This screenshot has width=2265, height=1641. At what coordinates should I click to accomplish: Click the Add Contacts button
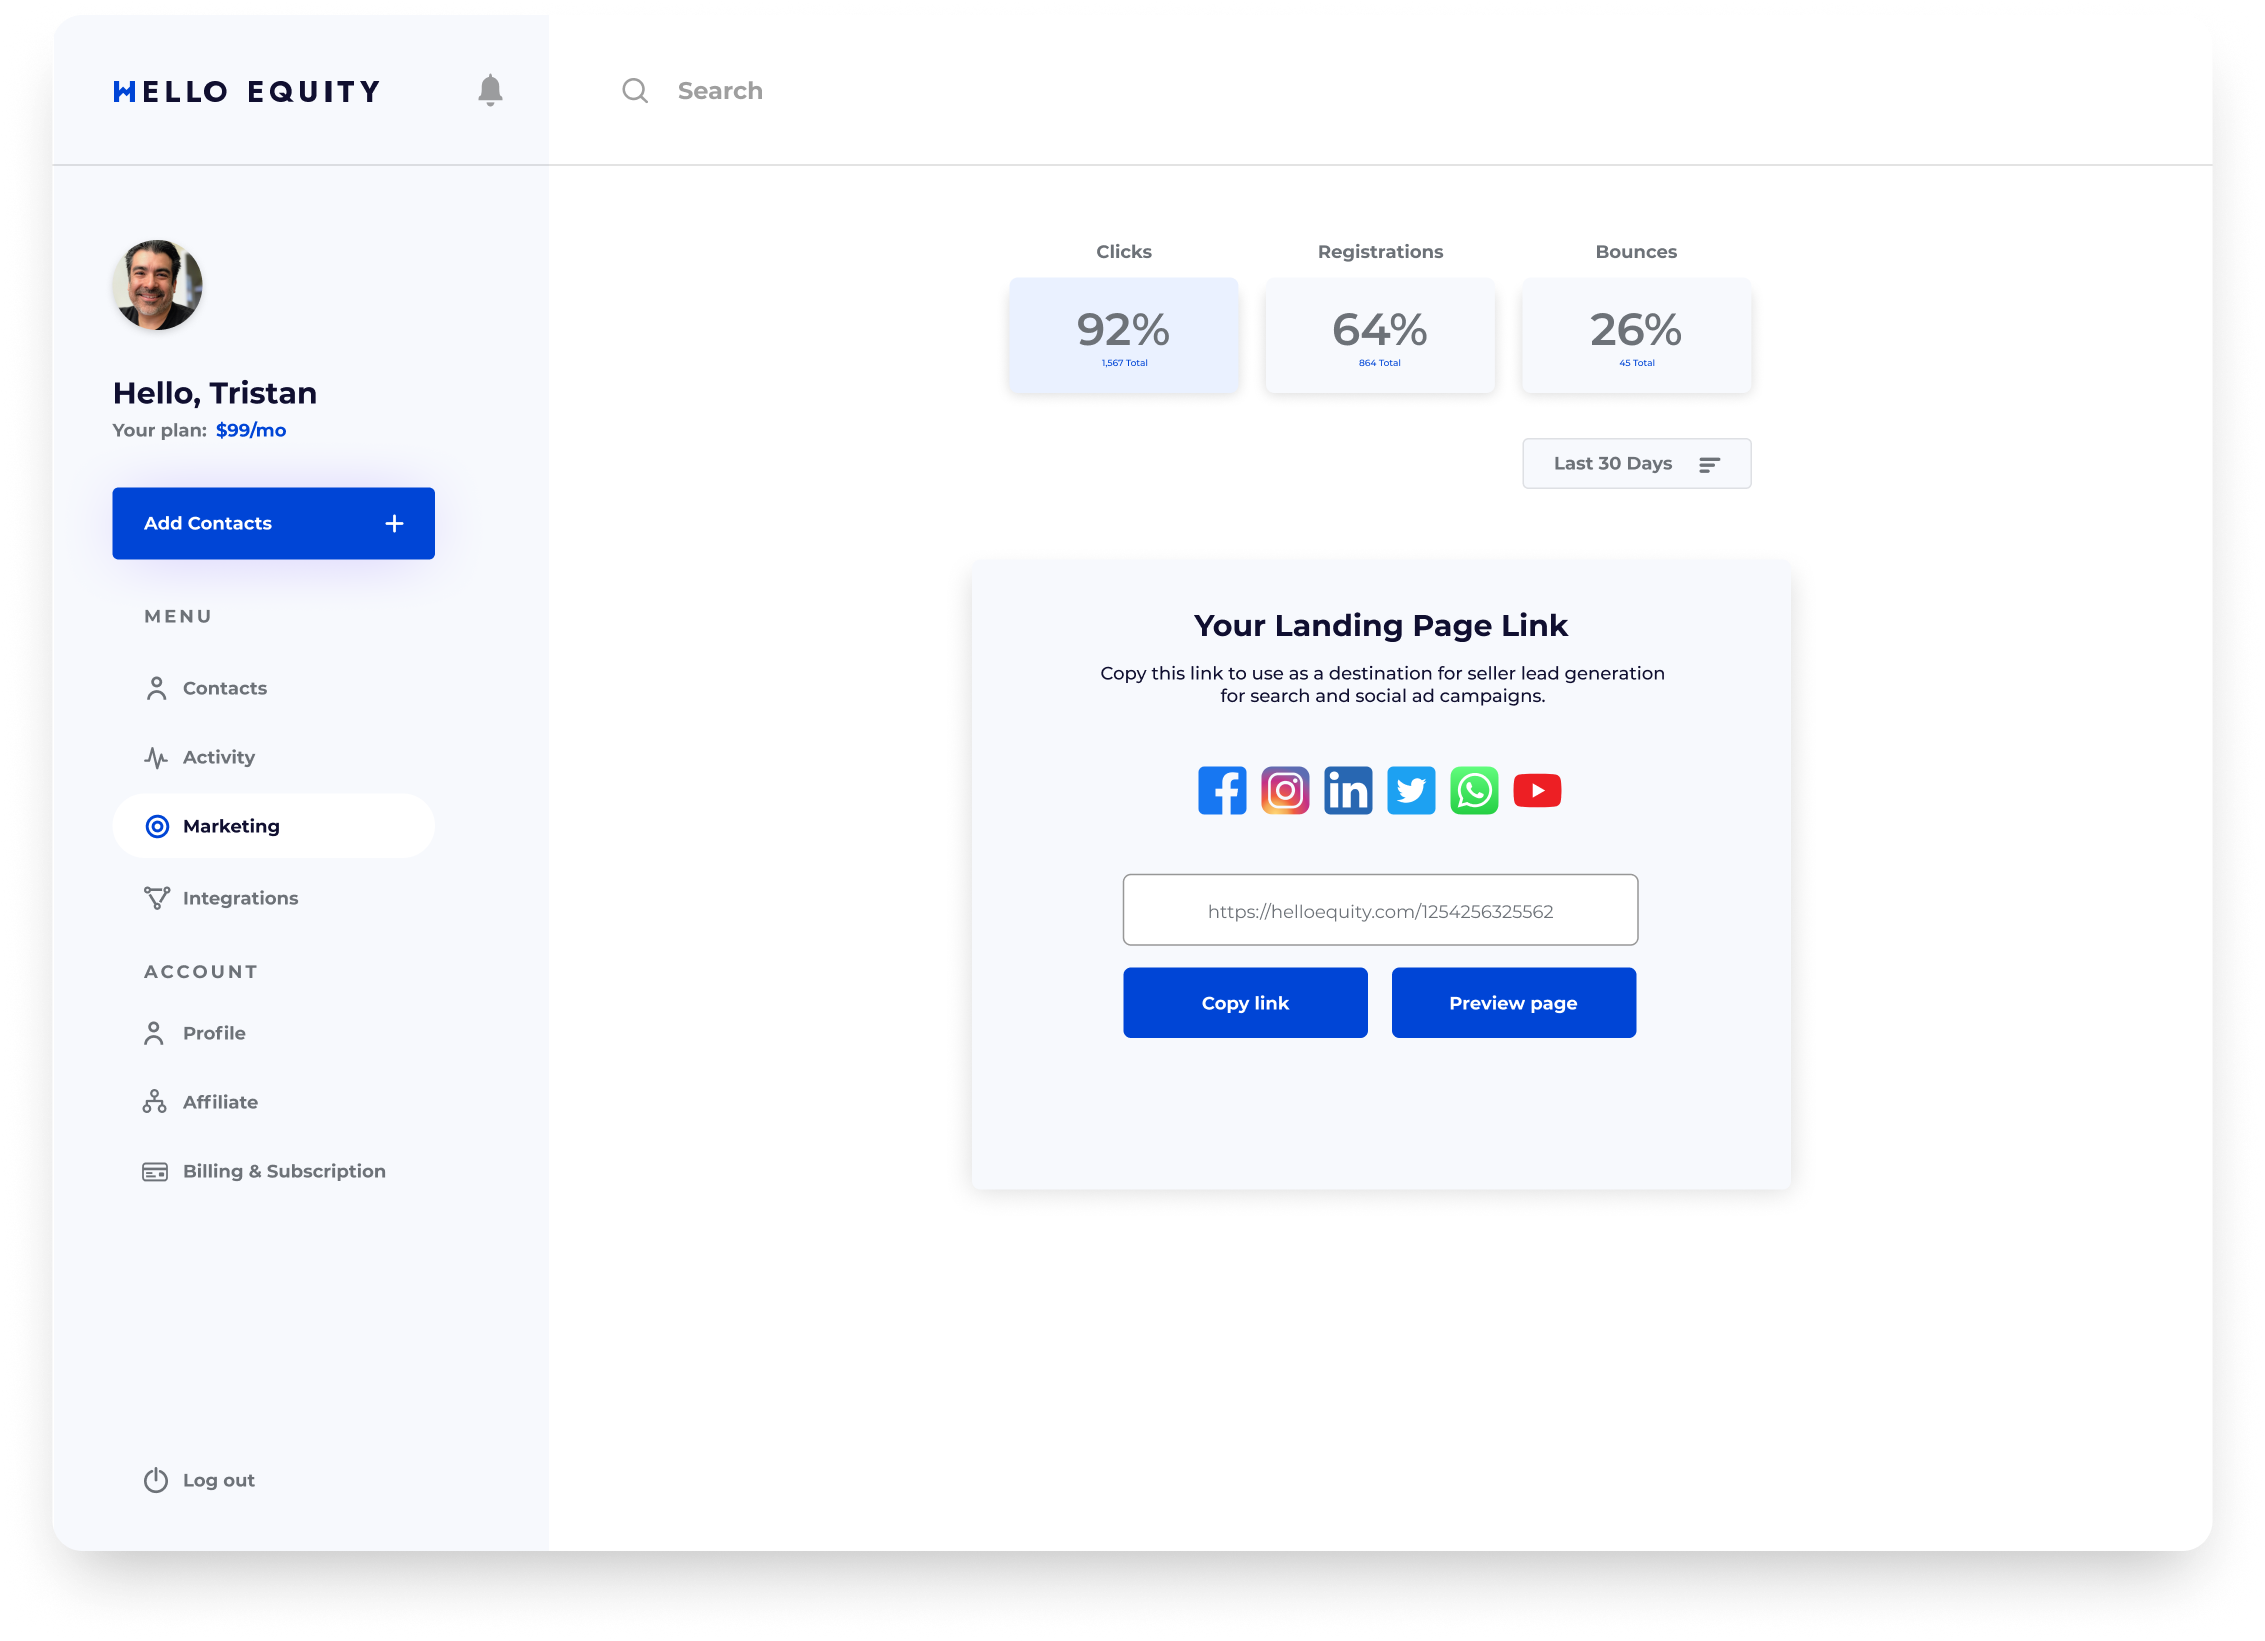273,523
